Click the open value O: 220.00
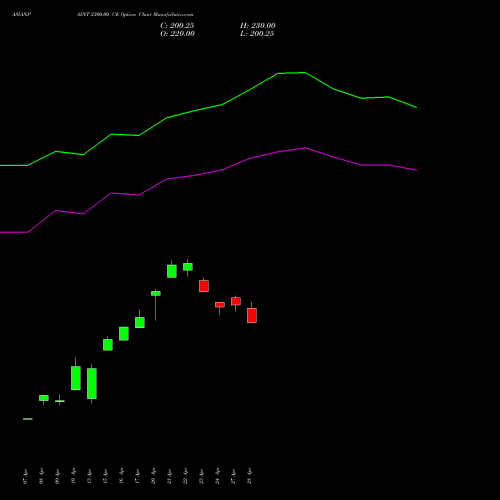The image size is (500, 500). tap(177, 34)
